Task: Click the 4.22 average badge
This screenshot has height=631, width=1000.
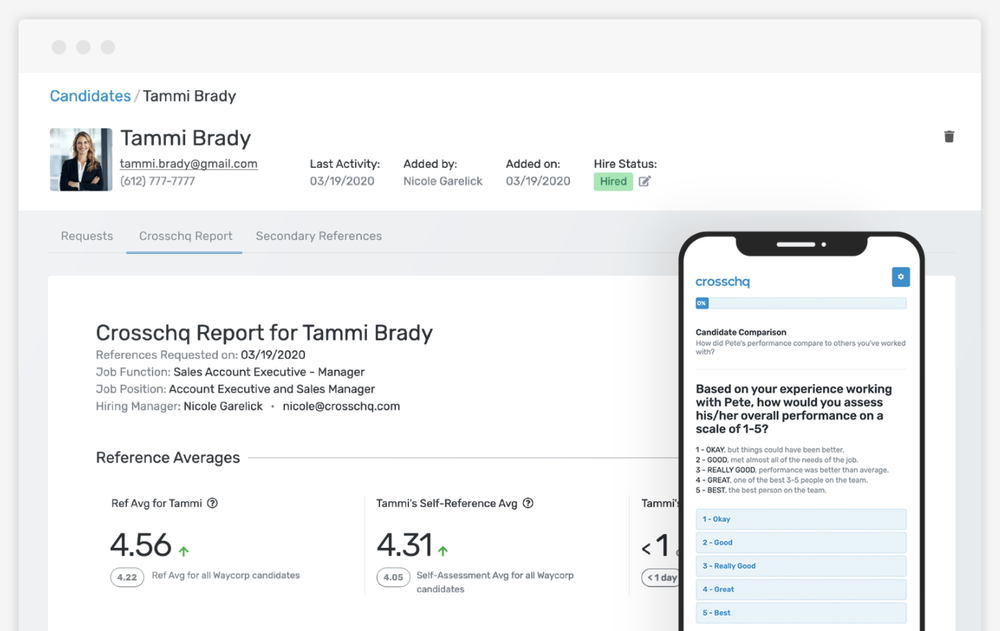Action: pos(127,577)
